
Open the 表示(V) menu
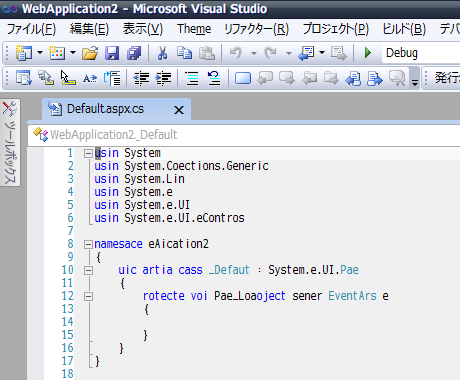click(143, 29)
